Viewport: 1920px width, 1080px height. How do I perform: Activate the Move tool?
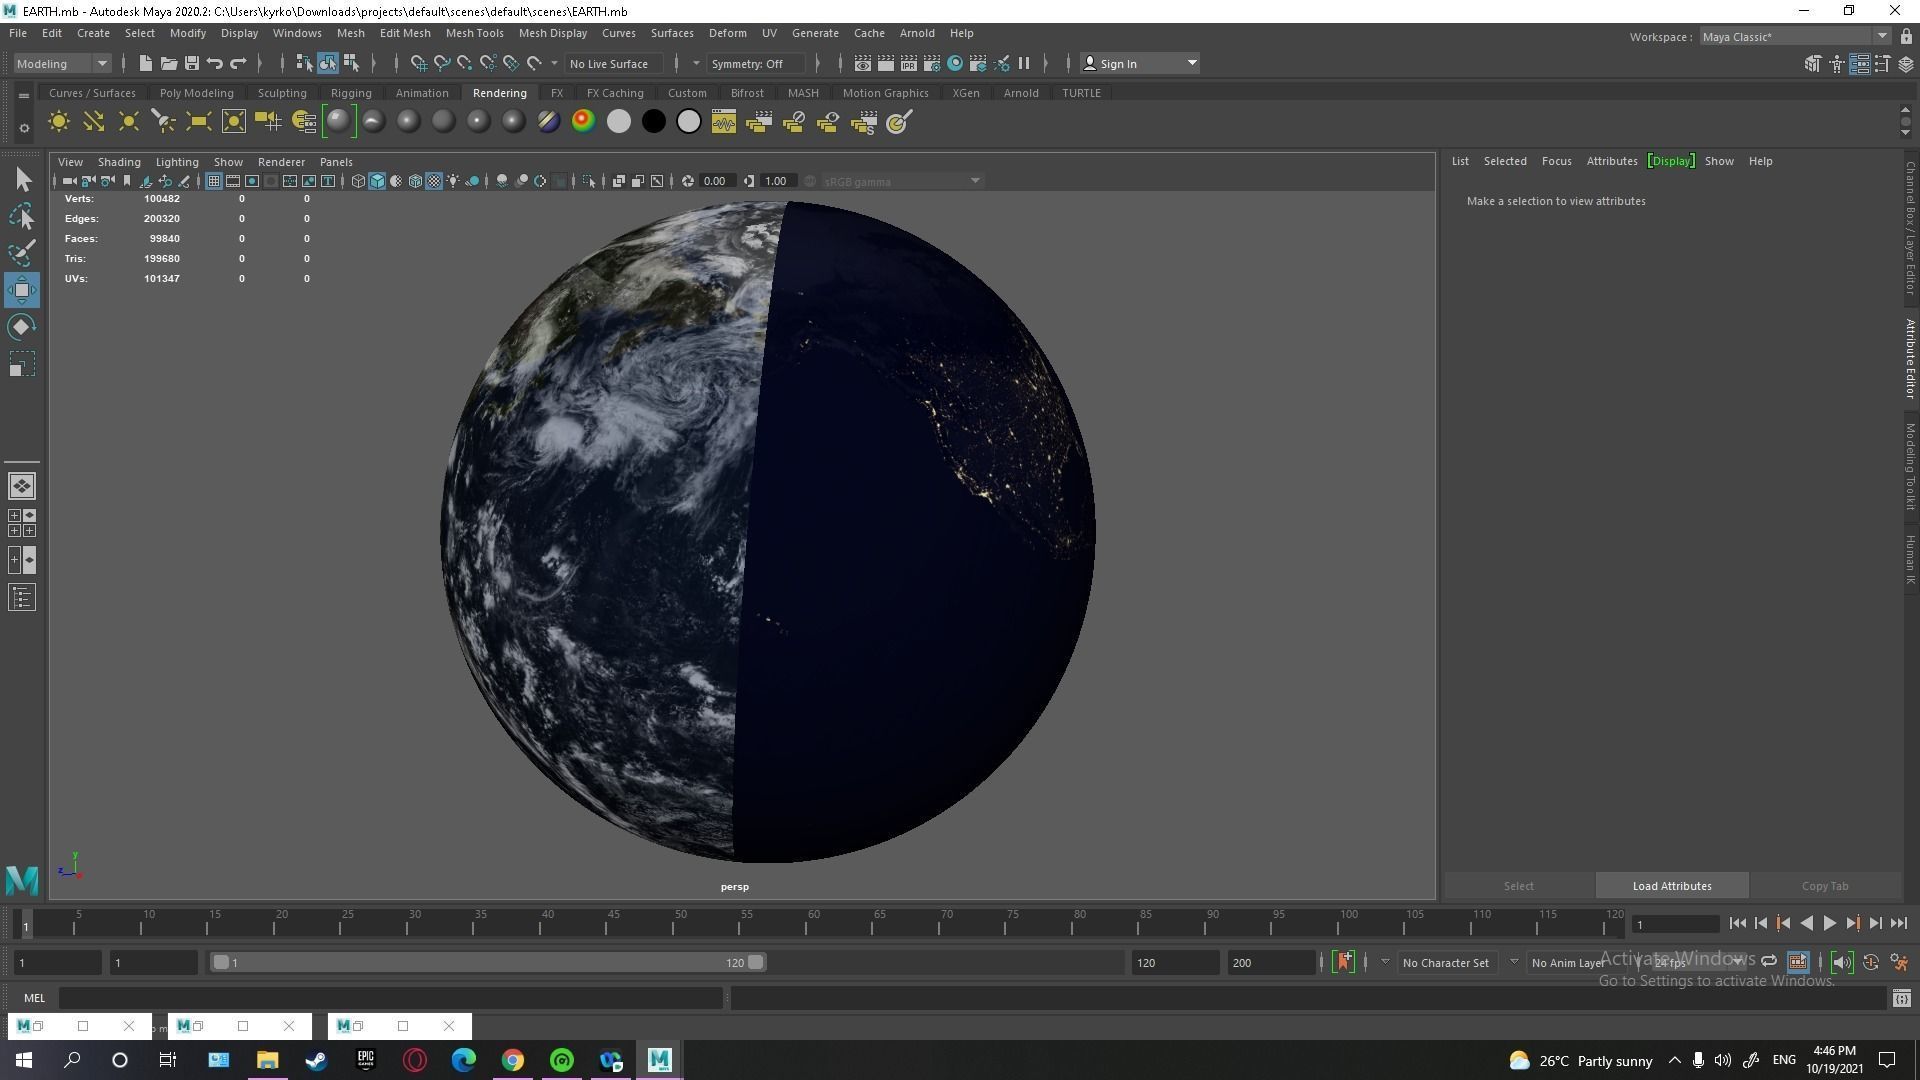[x=22, y=290]
